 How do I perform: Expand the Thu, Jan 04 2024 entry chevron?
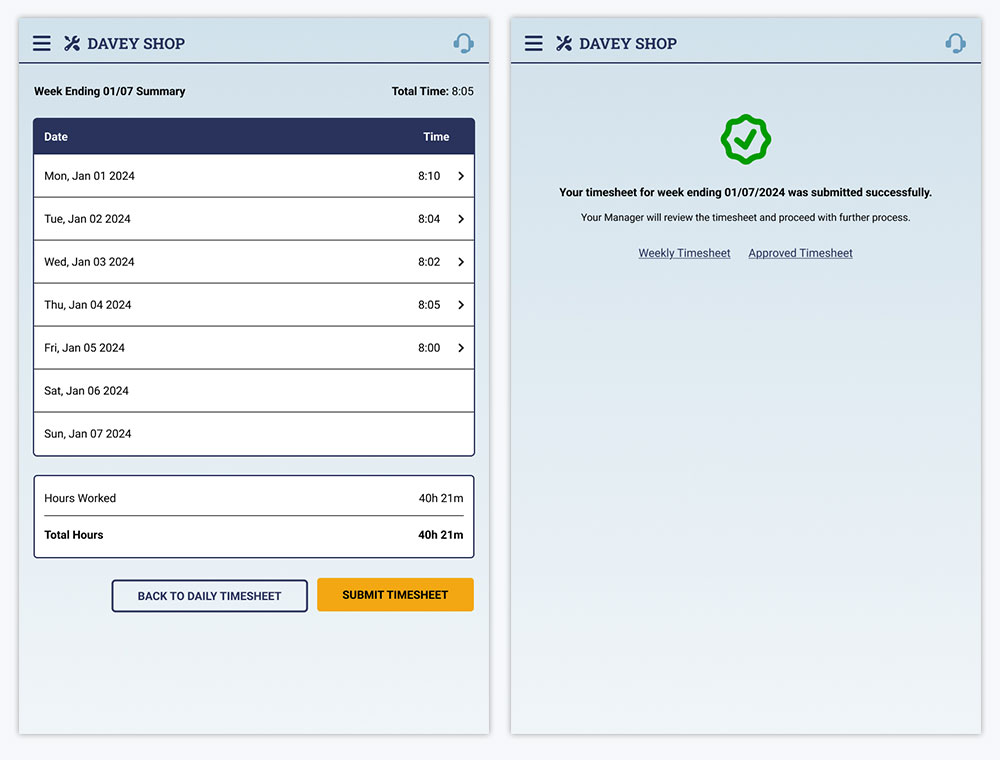461,305
